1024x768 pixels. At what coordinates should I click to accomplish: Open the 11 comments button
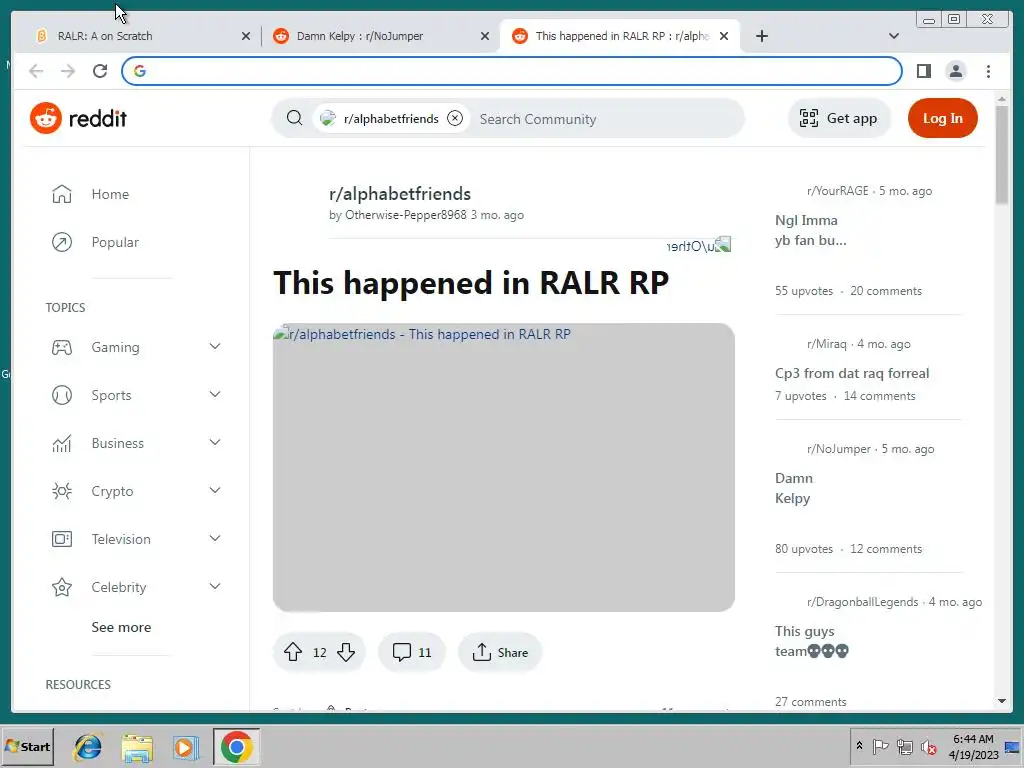tap(411, 652)
